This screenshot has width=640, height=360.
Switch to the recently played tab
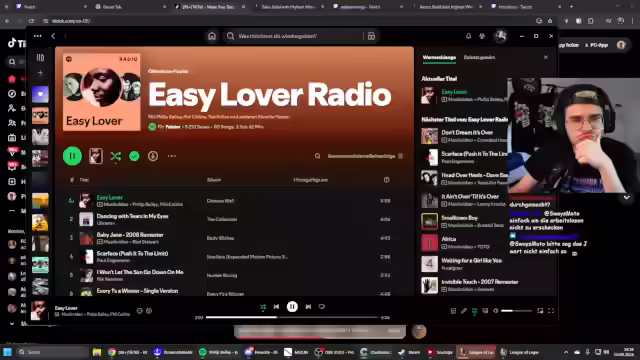tap(479, 58)
